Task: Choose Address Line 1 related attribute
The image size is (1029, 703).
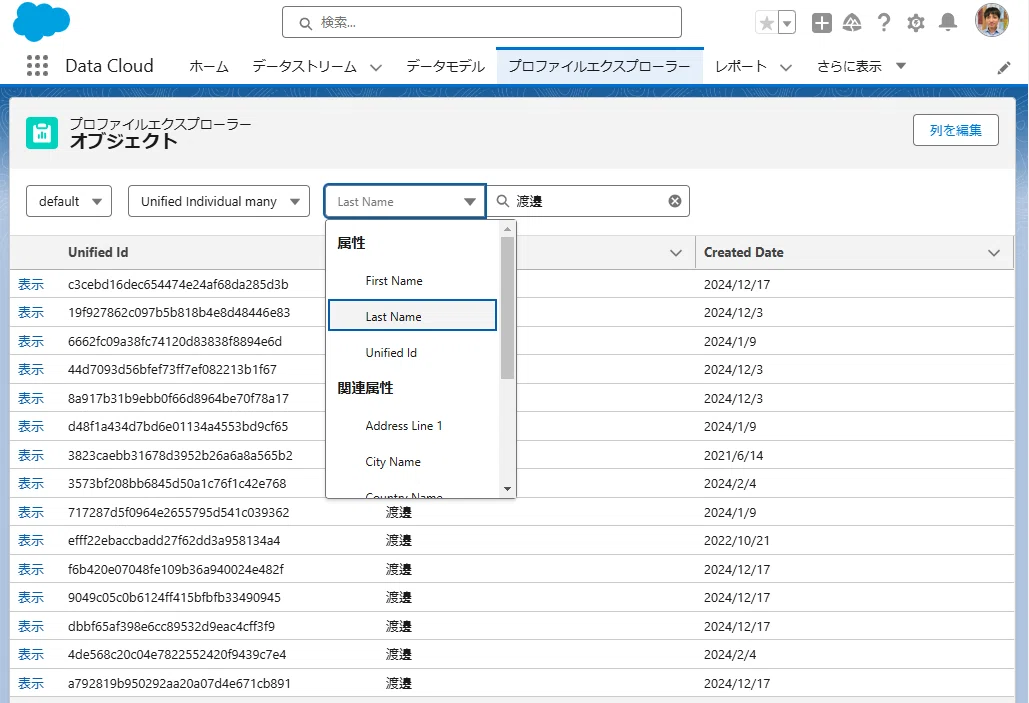Action: click(x=412, y=425)
